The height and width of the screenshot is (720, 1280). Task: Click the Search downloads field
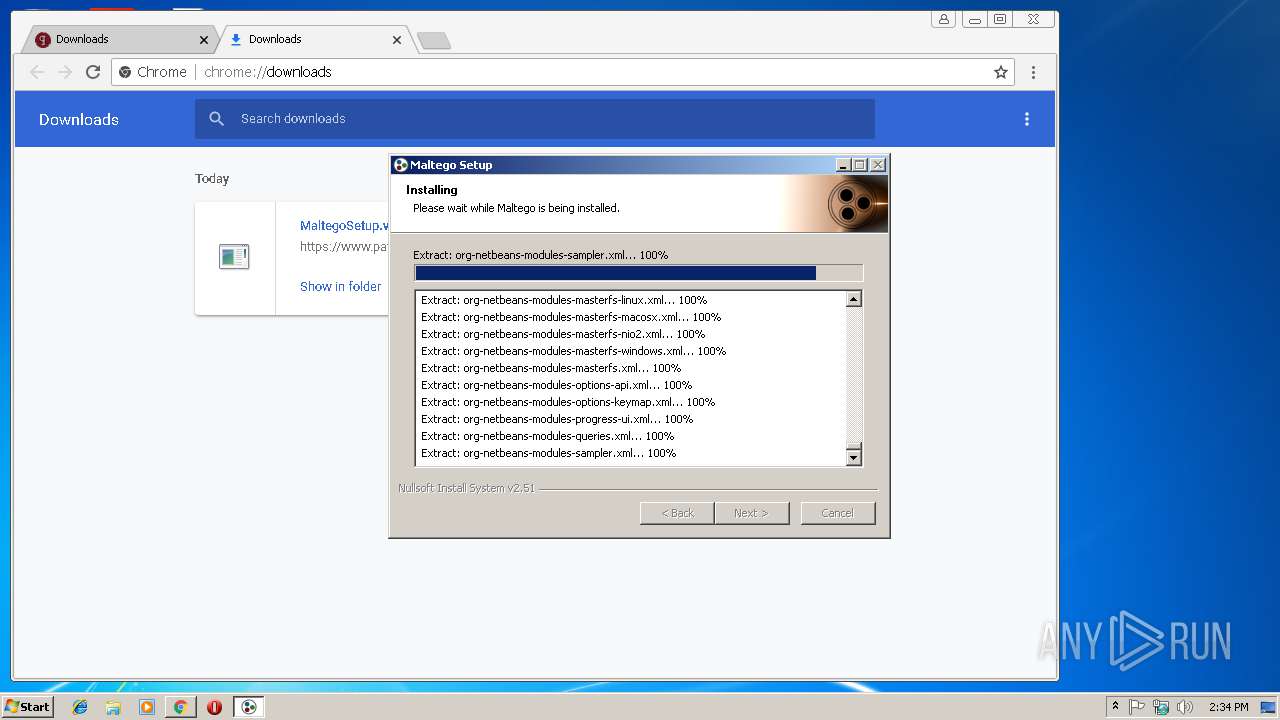[535, 119]
